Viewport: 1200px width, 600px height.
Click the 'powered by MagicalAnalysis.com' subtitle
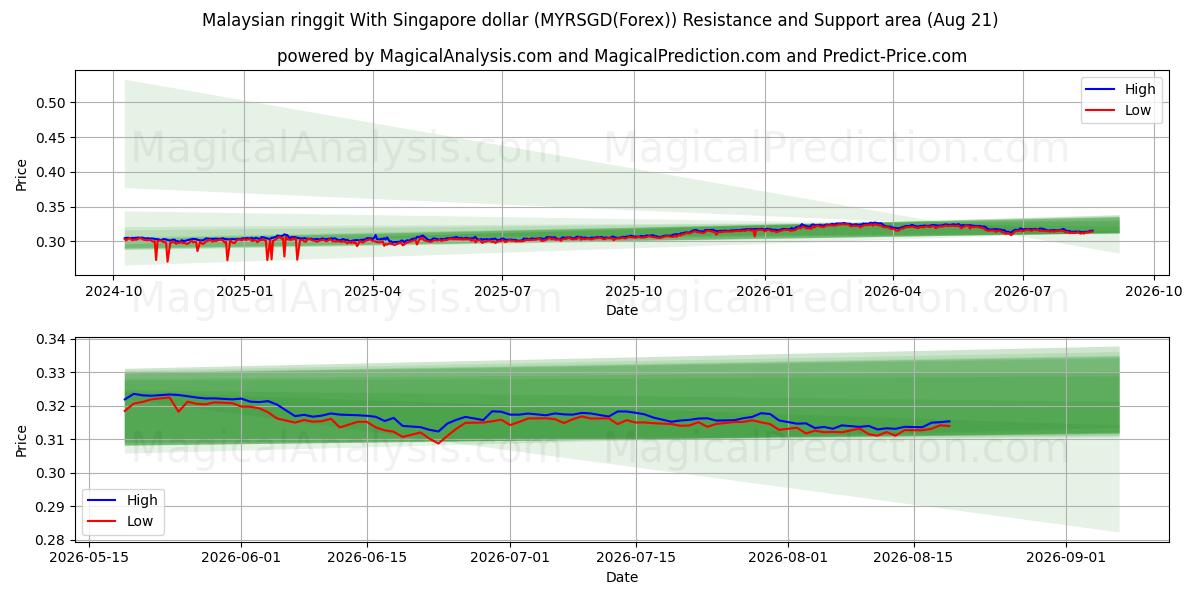622,56
